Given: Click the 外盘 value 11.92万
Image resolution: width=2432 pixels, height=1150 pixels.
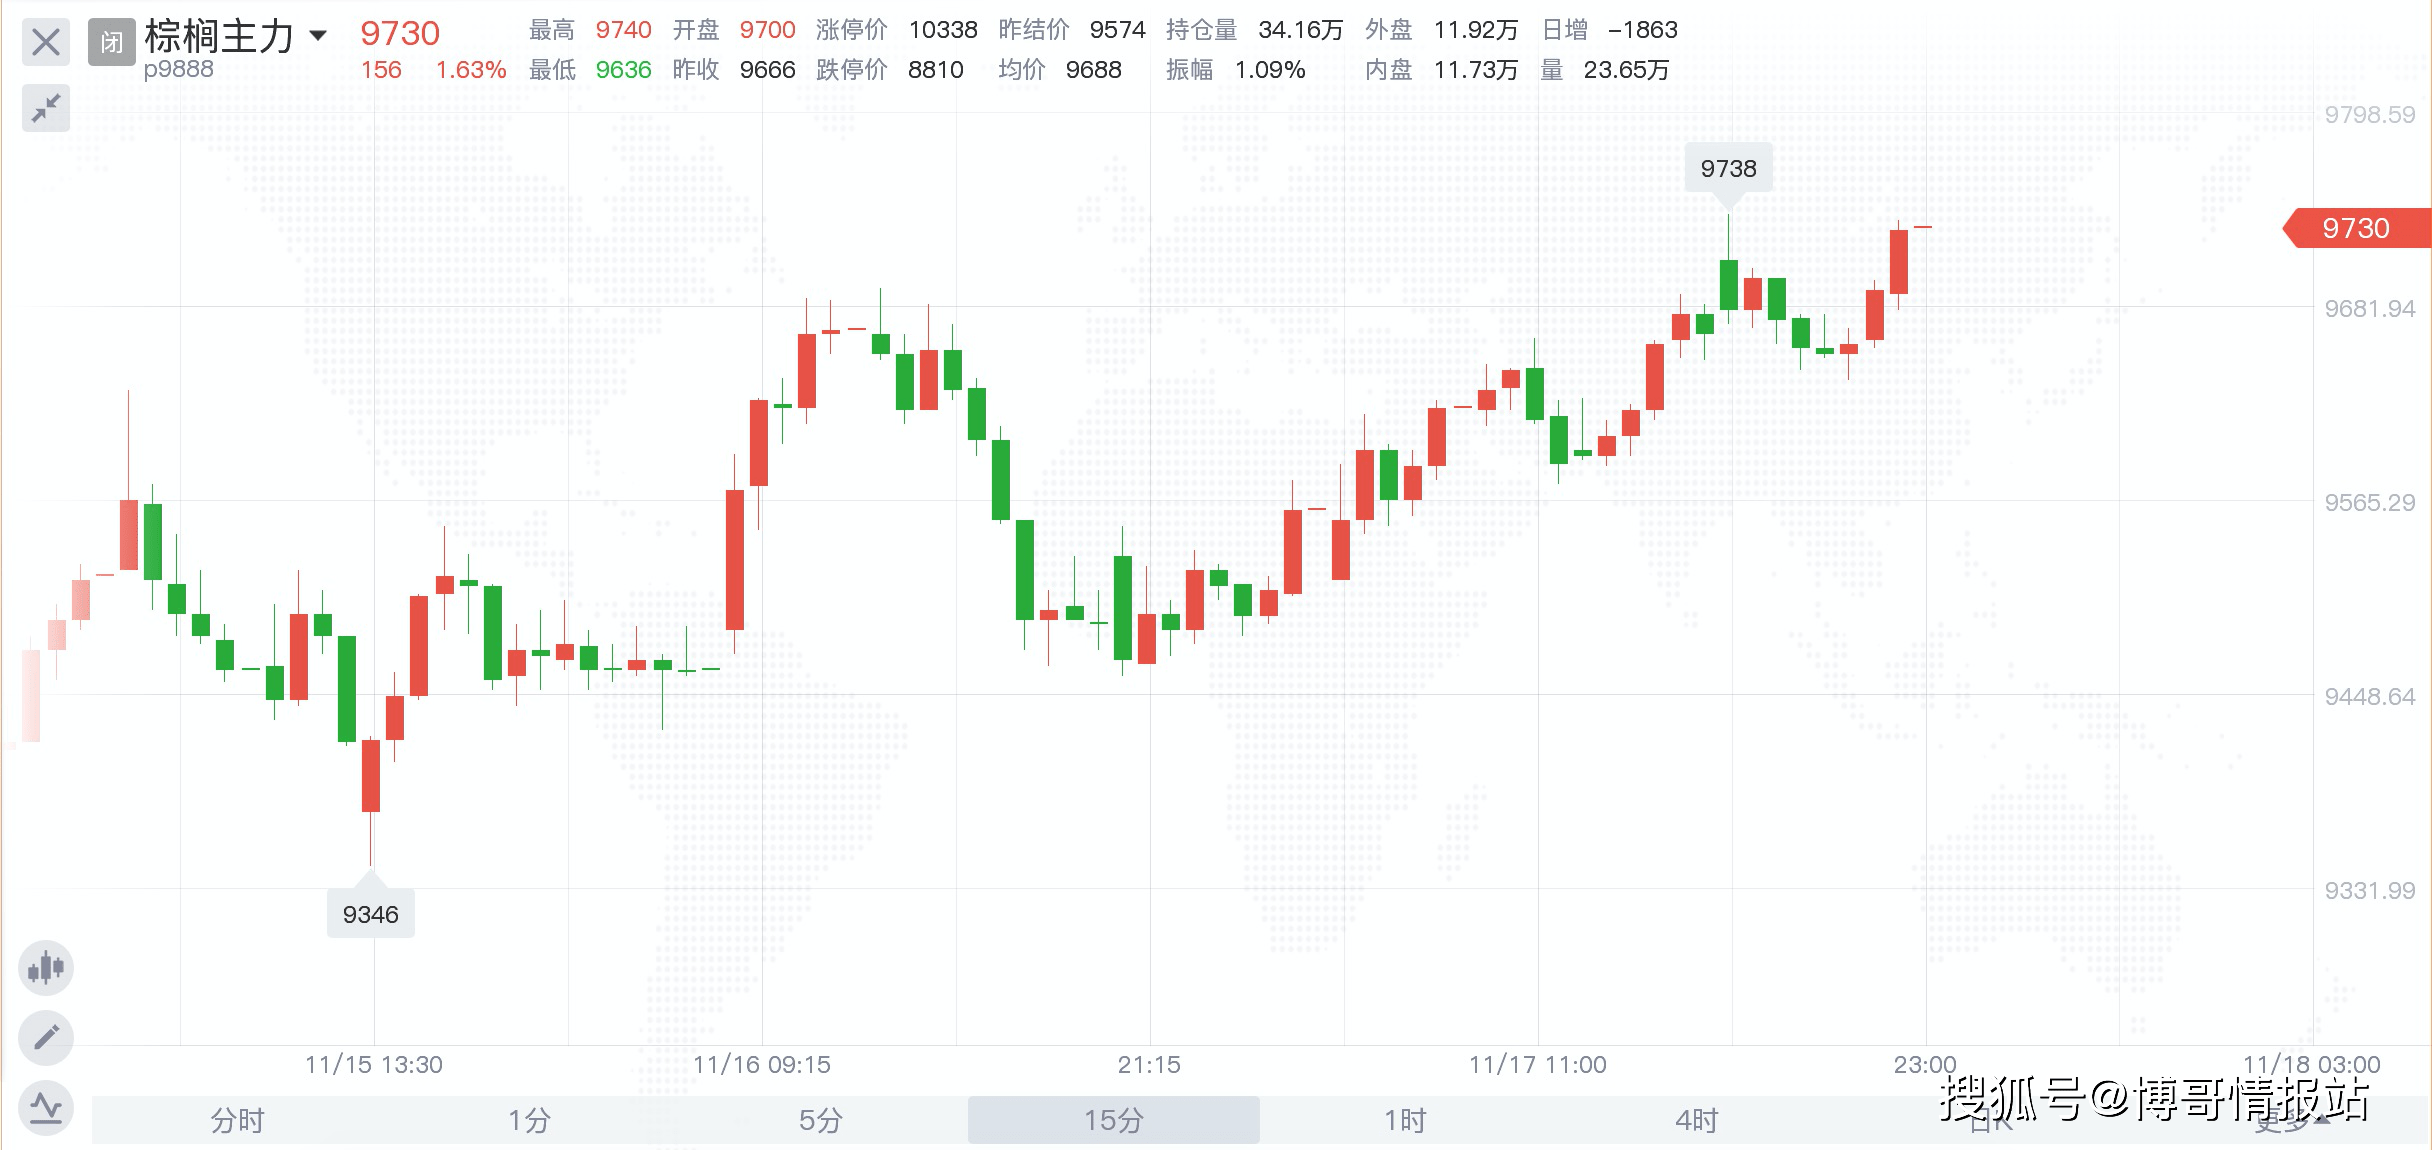Looking at the screenshot, I should (1476, 30).
